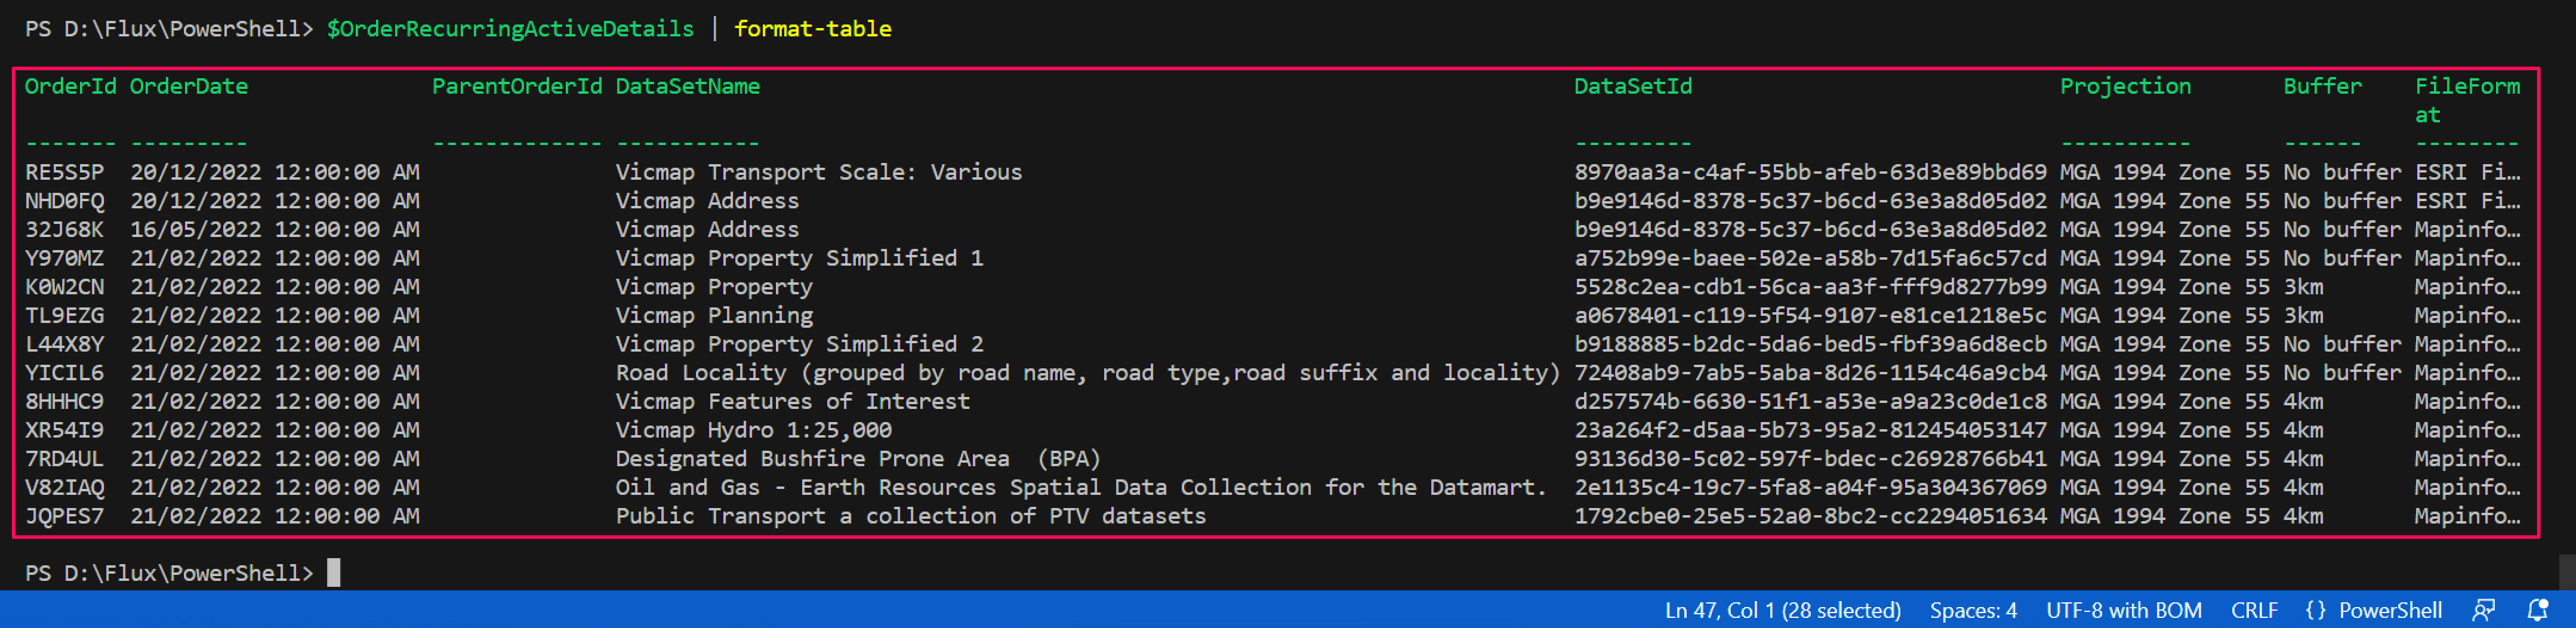
Task: Click OrderDate column header
Action: [x=189, y=86]
